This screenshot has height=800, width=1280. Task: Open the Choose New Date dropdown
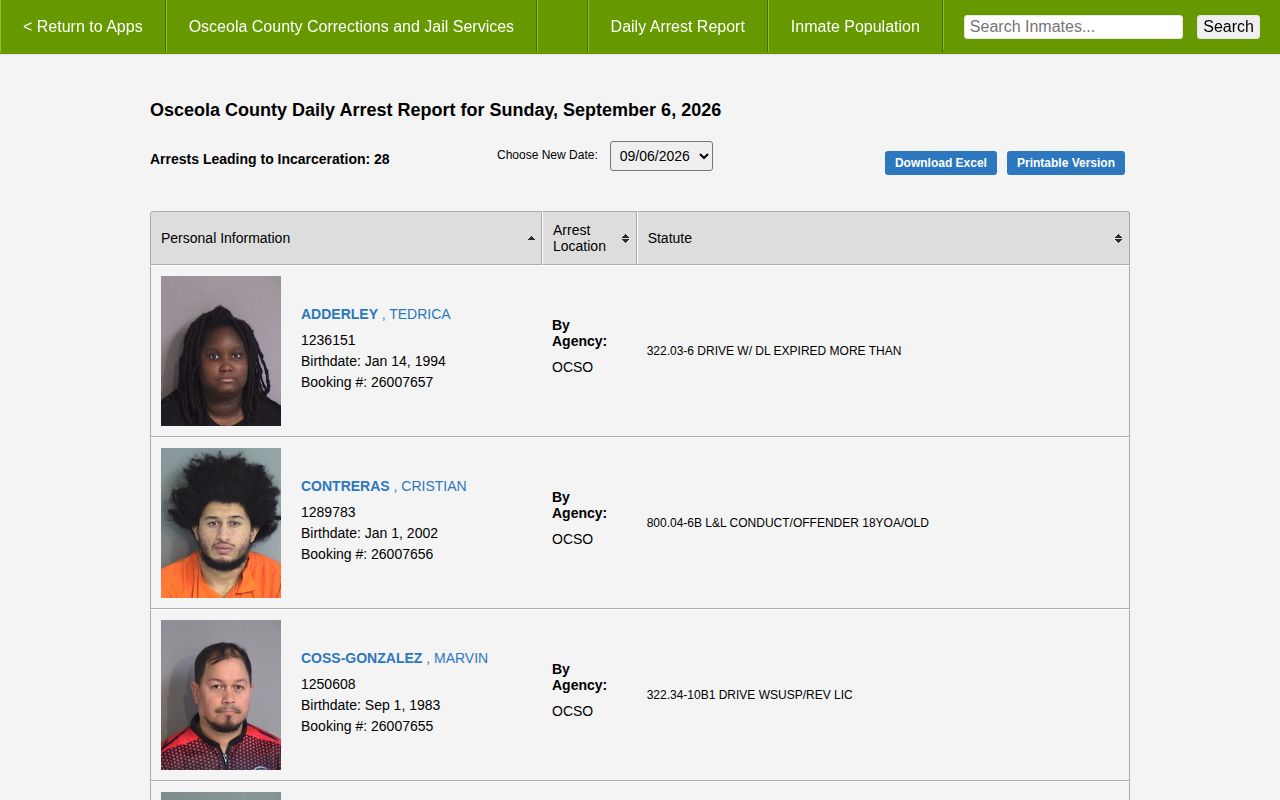click(661, 156)
